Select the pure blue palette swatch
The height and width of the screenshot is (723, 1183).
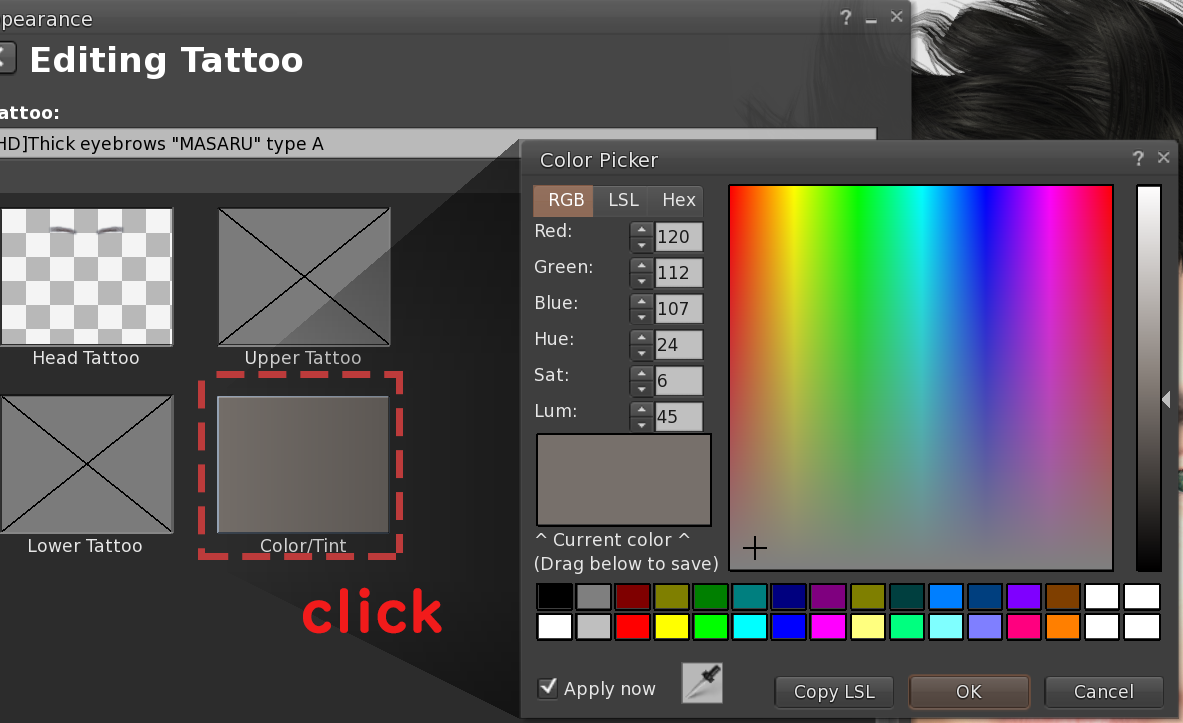coord(789,626)
